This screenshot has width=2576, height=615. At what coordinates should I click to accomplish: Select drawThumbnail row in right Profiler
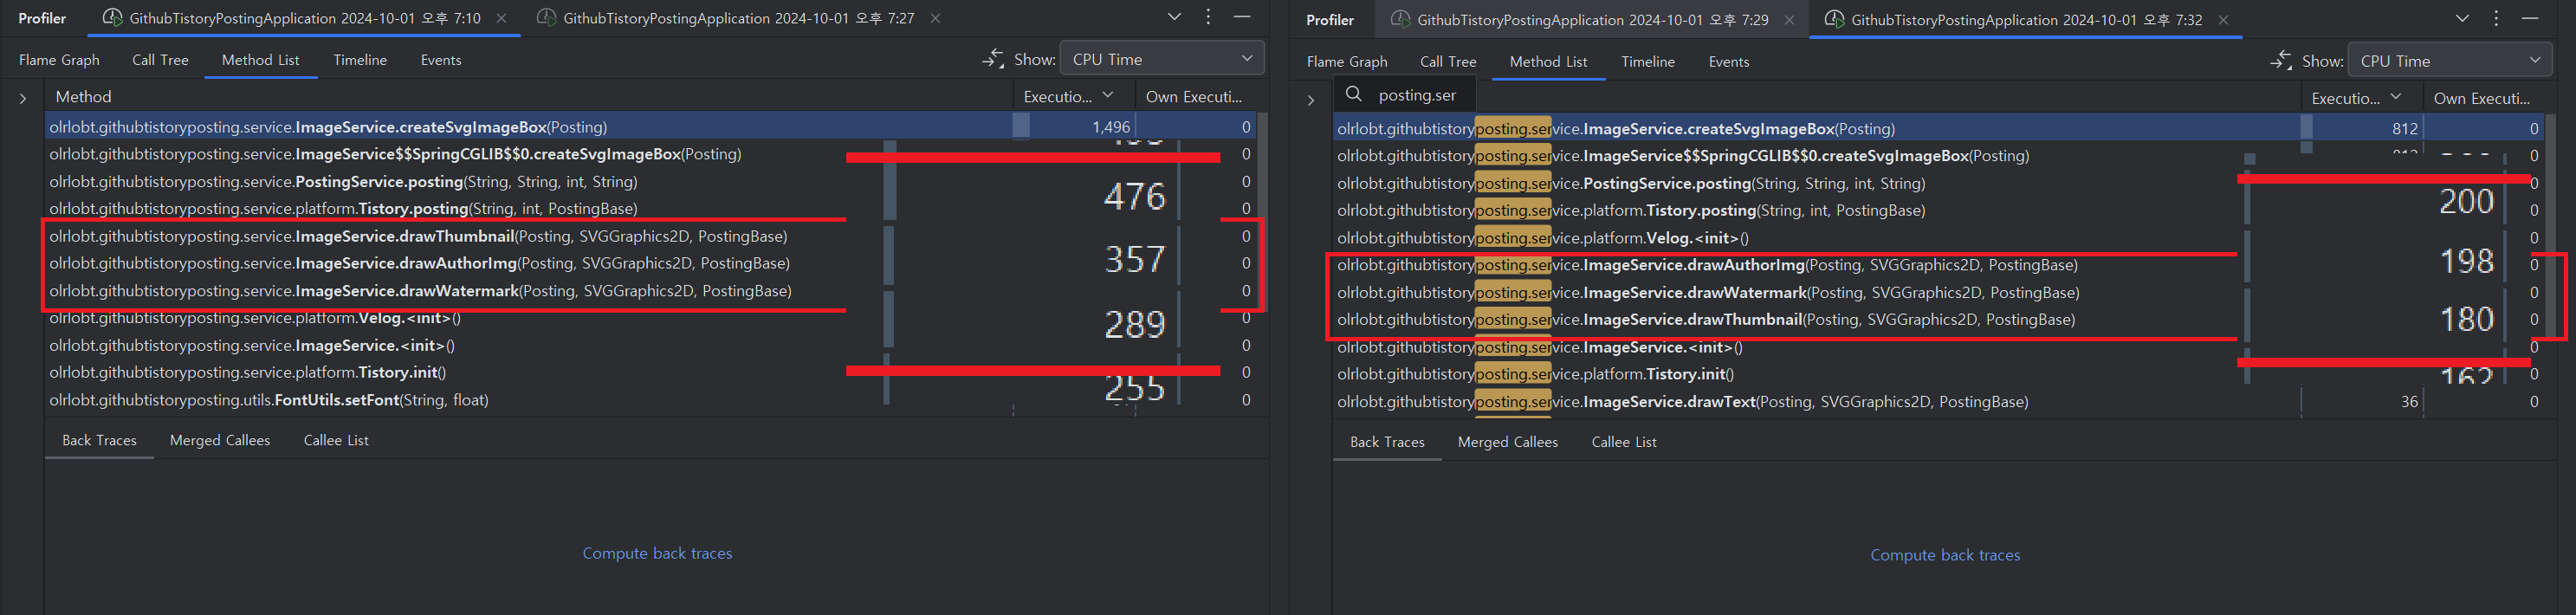pyautogui.click(x=1938, y=320)
